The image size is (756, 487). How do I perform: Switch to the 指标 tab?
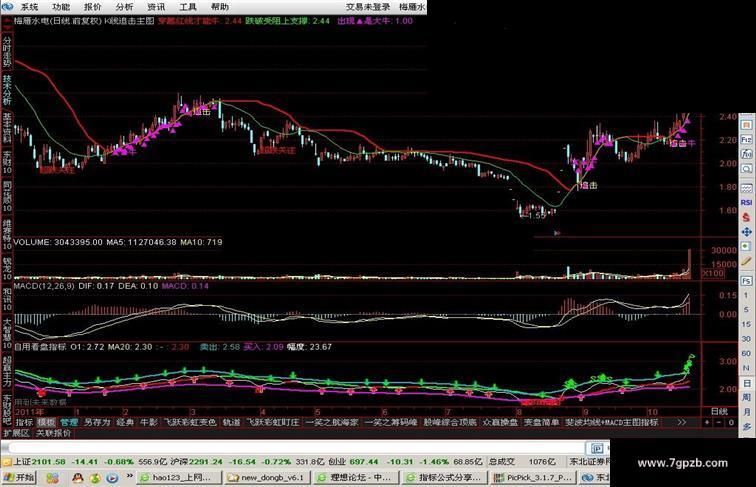pyautogui.click(x=24, y=422)
